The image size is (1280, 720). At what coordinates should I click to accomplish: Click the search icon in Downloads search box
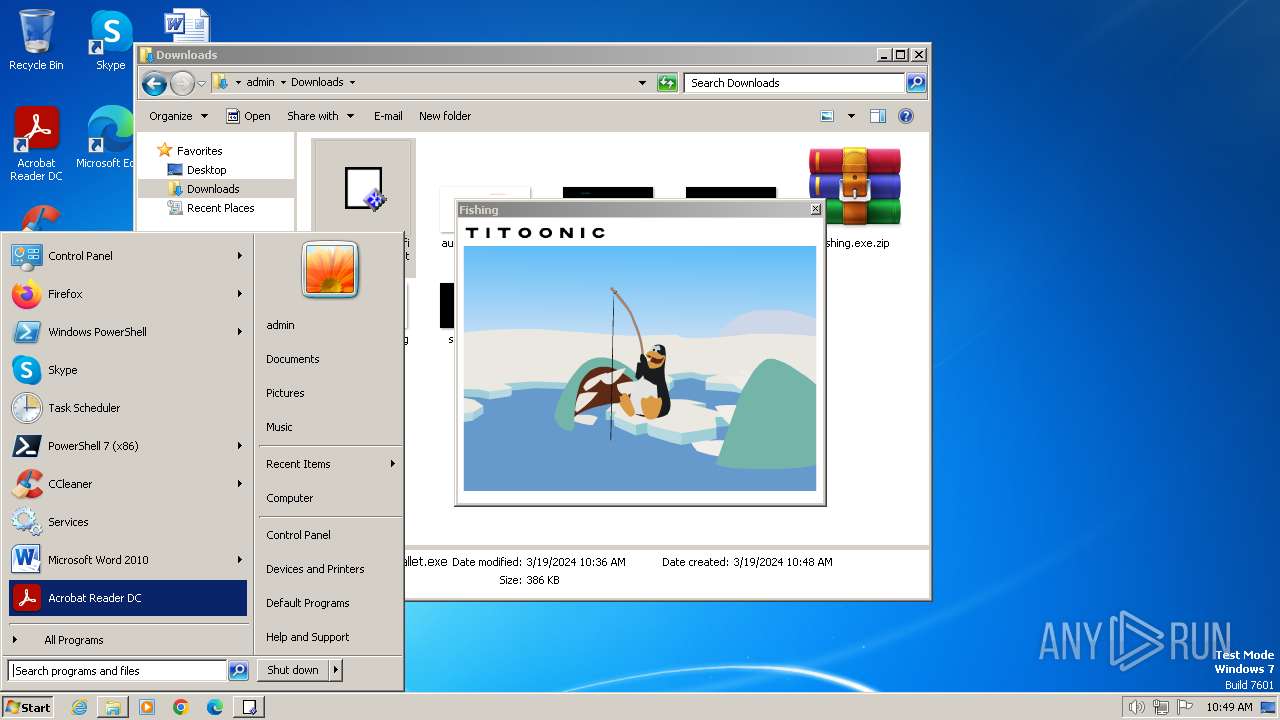pos(915,83)
